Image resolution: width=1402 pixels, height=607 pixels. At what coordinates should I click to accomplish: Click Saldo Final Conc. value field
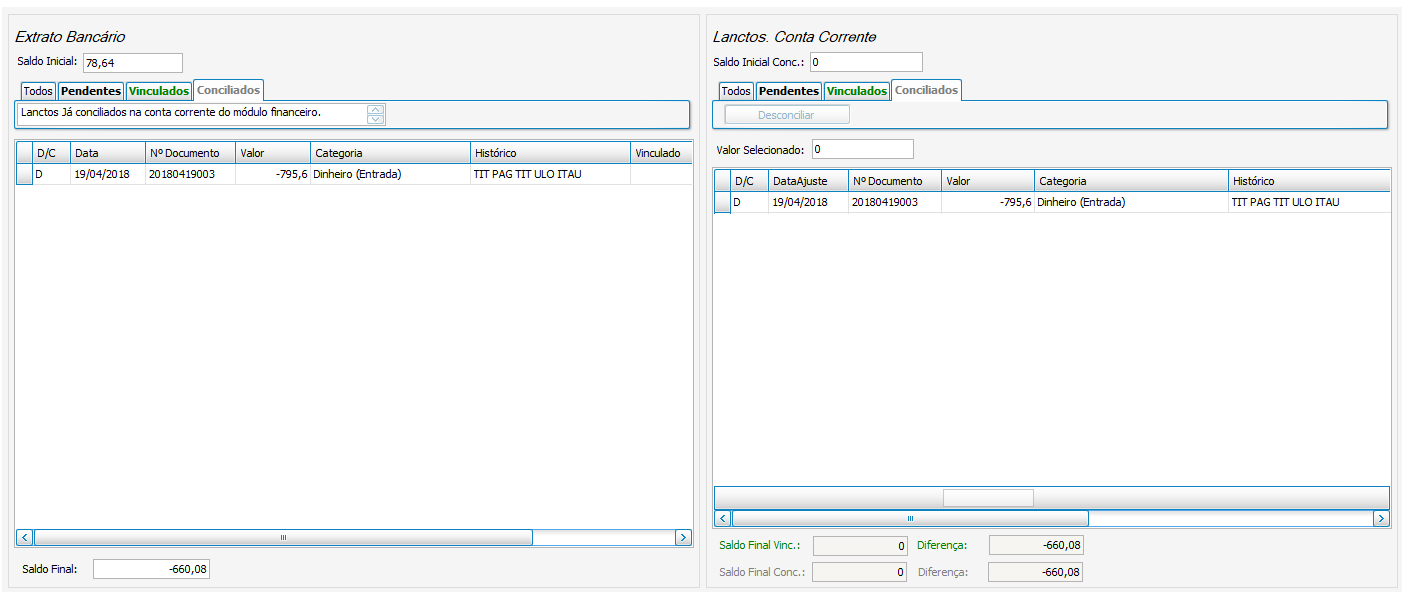click(x=860, y=572)
